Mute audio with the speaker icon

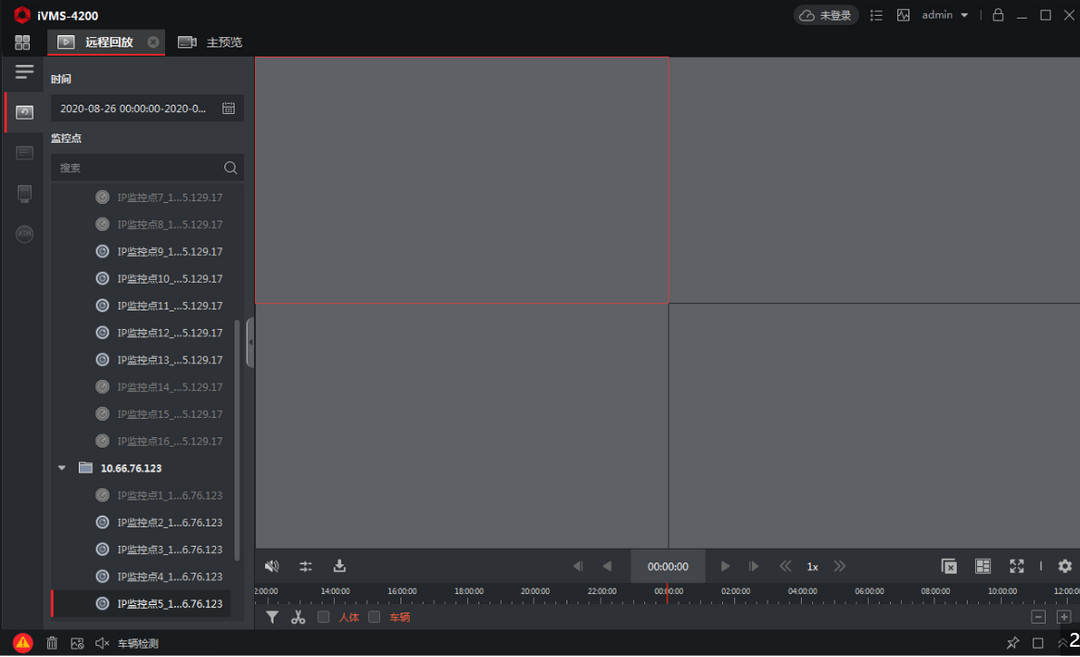271,566
